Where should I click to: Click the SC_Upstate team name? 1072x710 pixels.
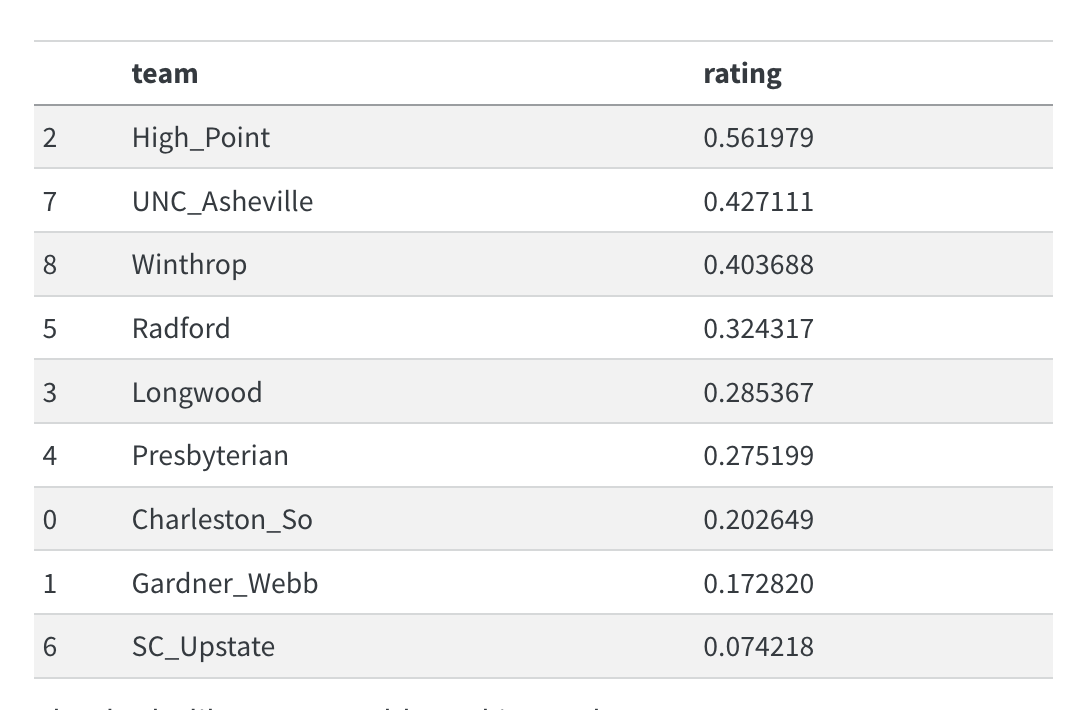click(203, 647)
